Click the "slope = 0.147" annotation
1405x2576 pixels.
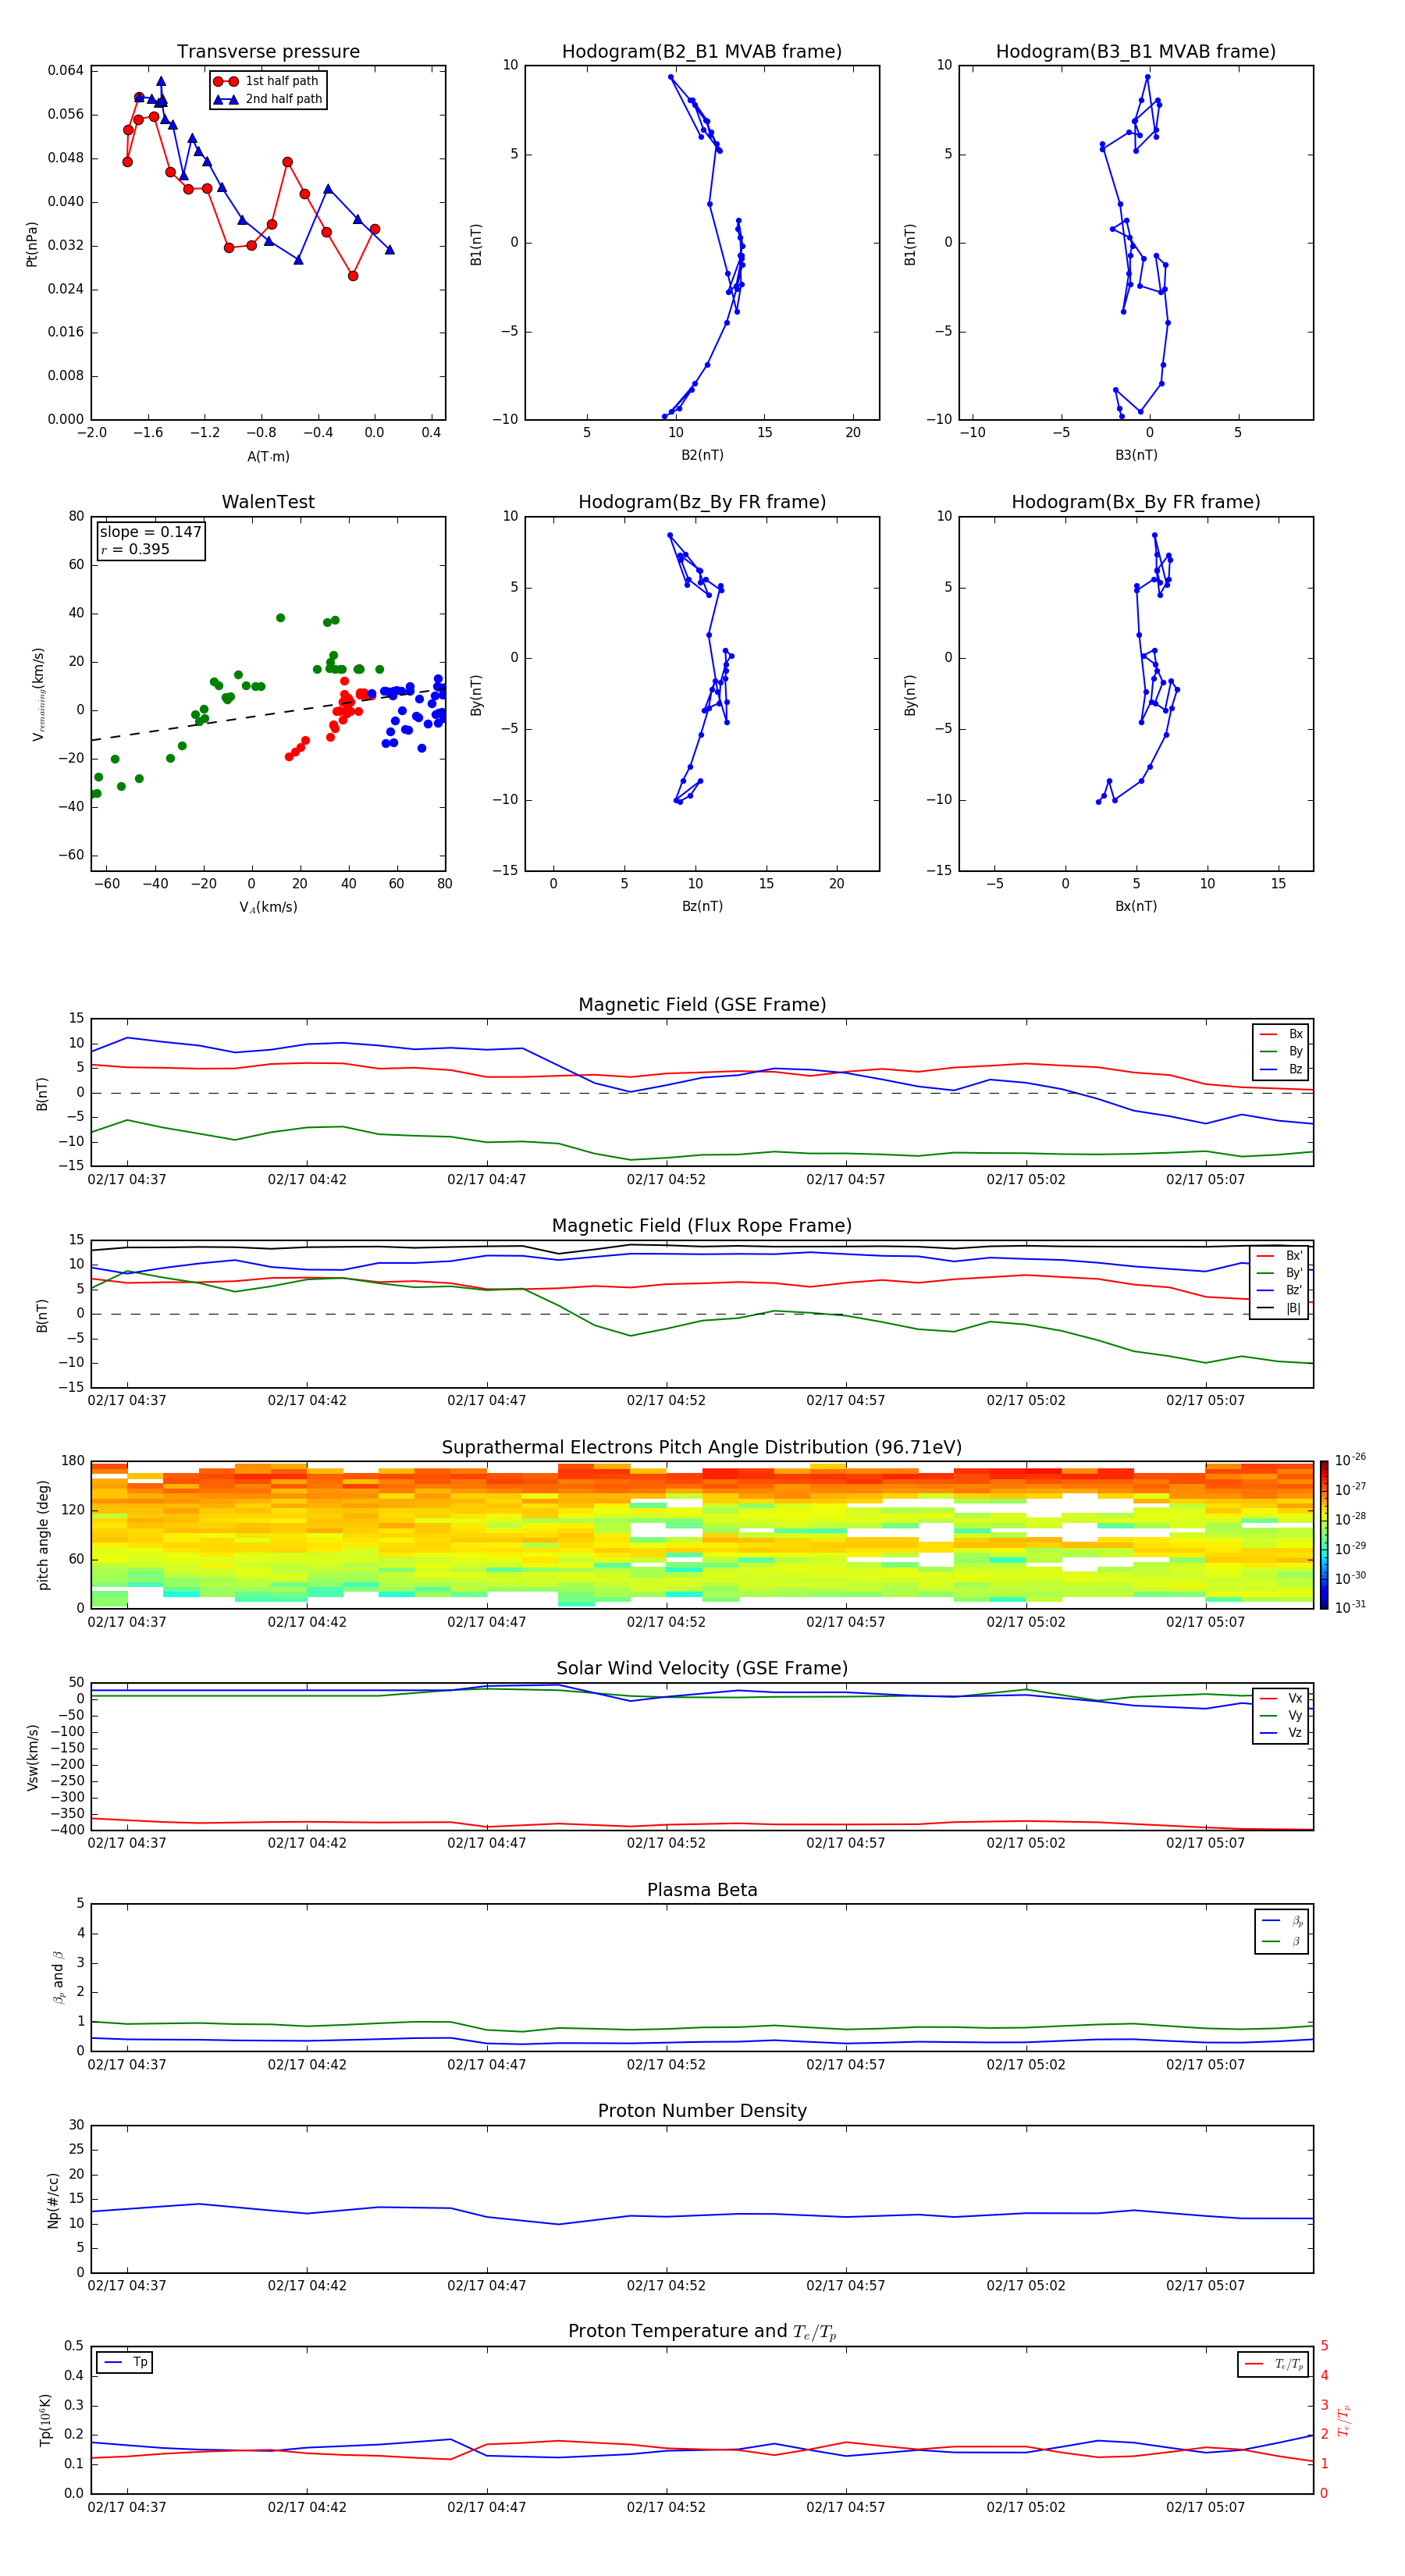click(x=150, y=532)
